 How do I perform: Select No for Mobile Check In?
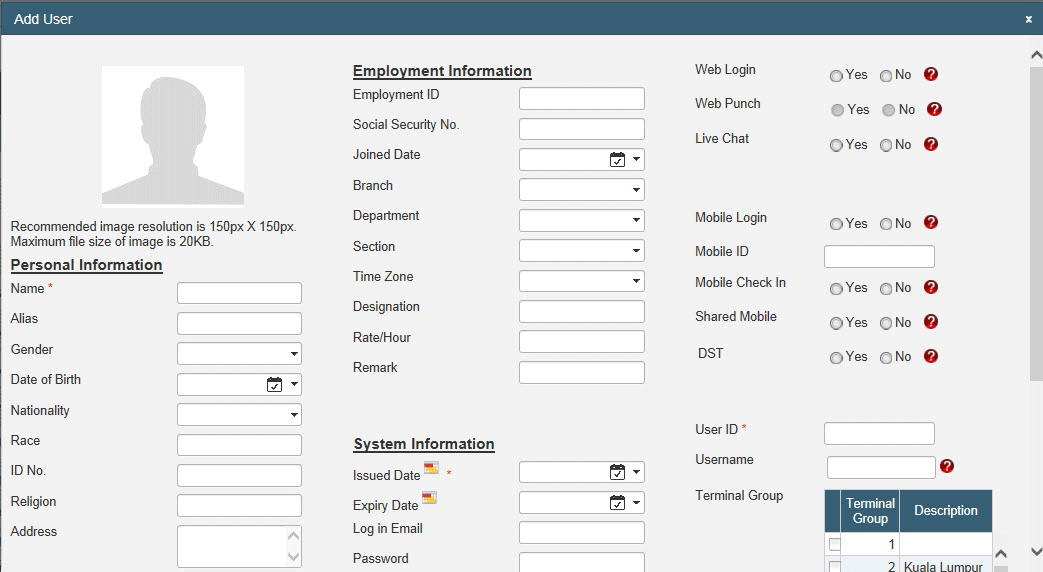point(886,289)
